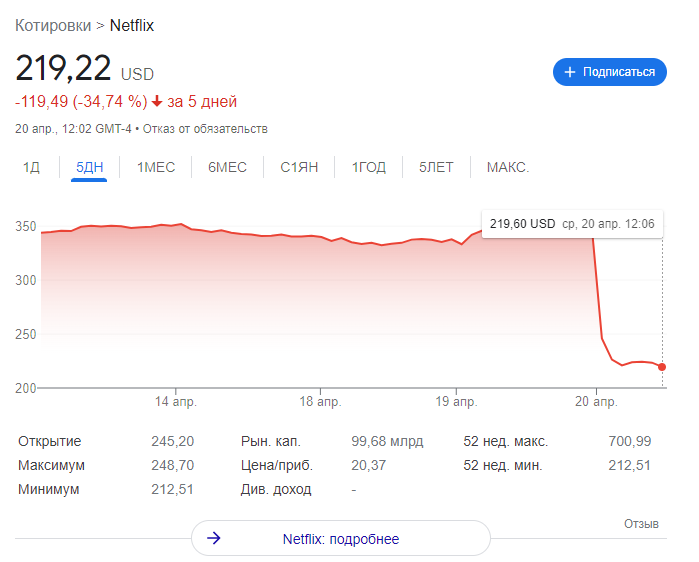
Task: Open Netflix: подробнее details button
Action: pos(340,539)
